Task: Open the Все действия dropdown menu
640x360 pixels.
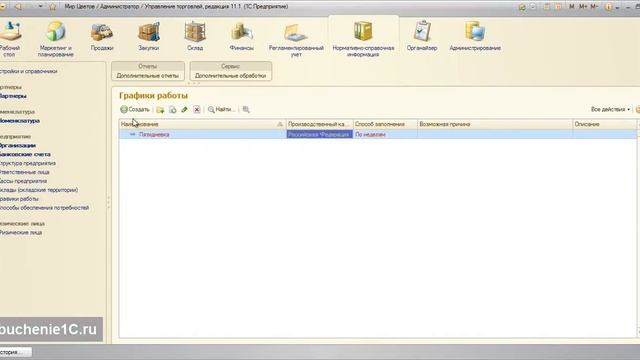Action: (x=610, y=109)
